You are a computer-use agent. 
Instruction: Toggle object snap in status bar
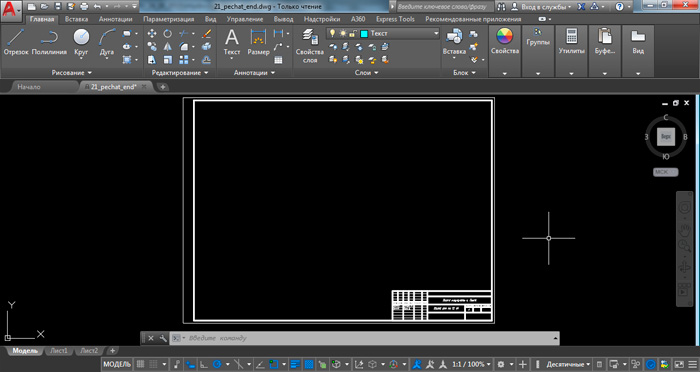click(273, 364)
